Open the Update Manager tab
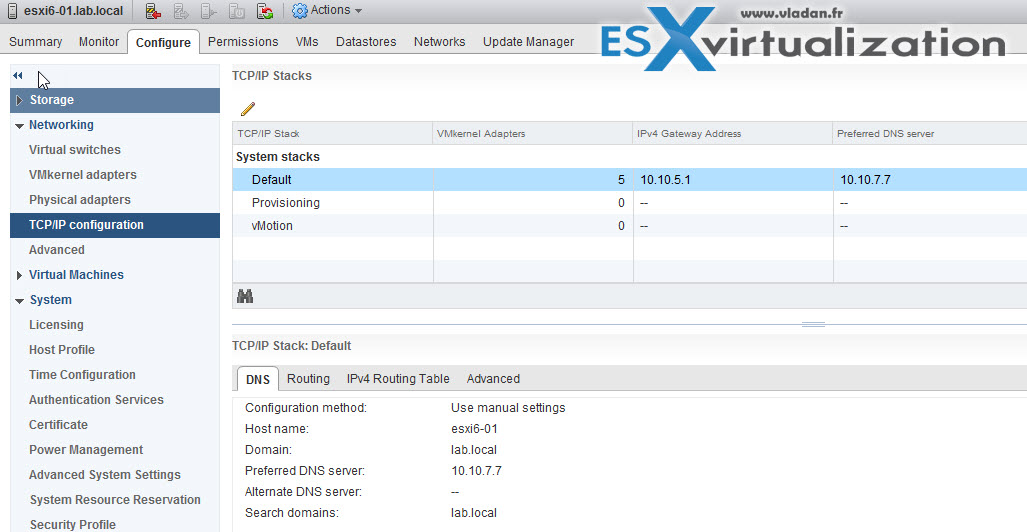The height and width of the screenshot is (532, 1027). click(529, 42)
